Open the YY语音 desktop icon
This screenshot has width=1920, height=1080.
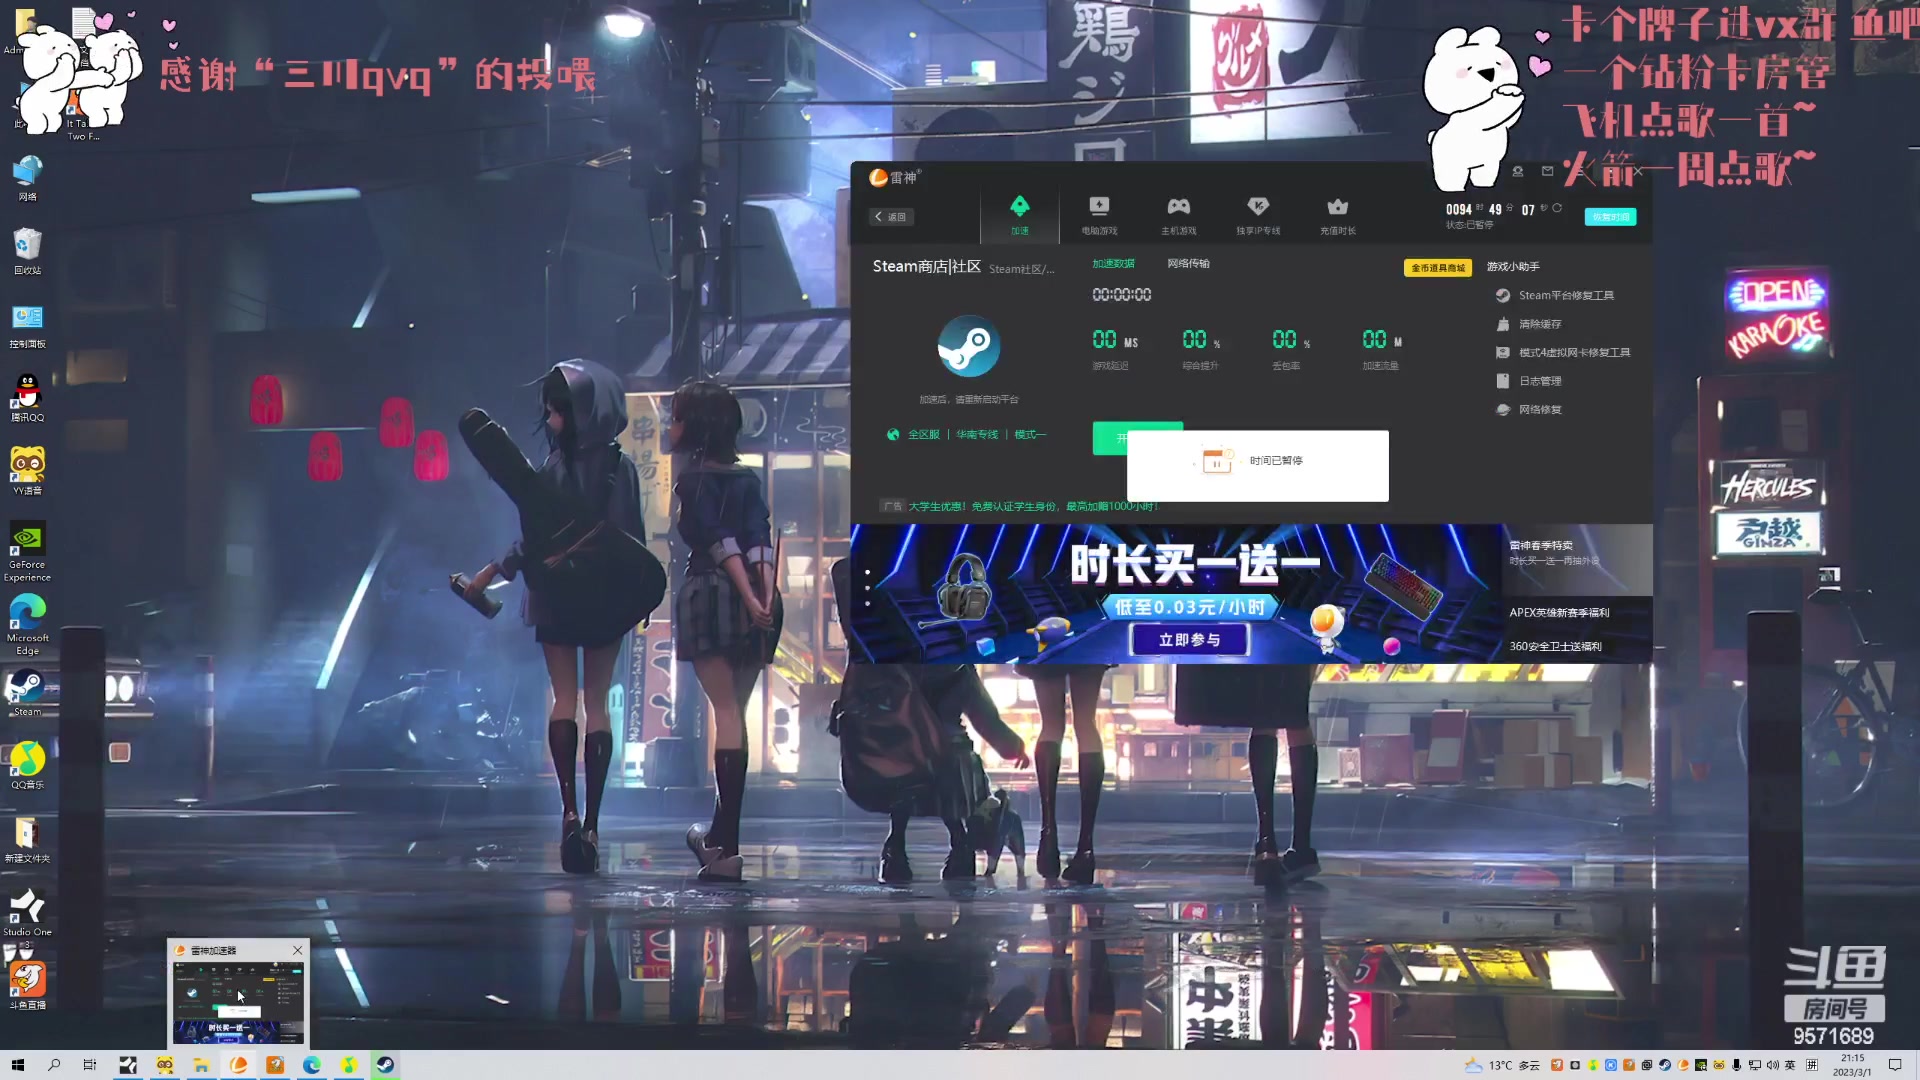pyautogui.click(x=27, y=472)
